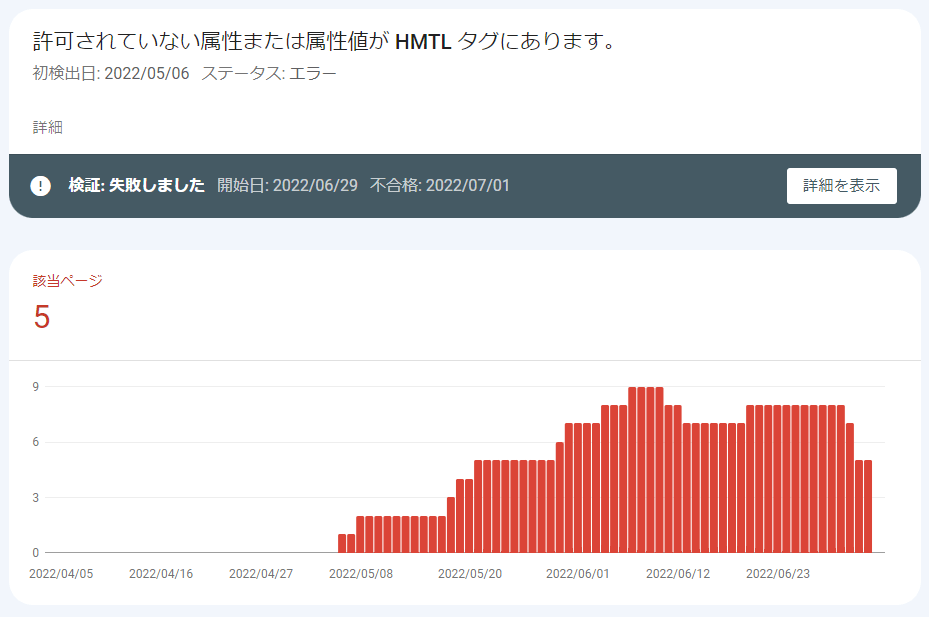Click the 2022/06/23 x-axis date label

pyautogui.click(x=778, y=575)
